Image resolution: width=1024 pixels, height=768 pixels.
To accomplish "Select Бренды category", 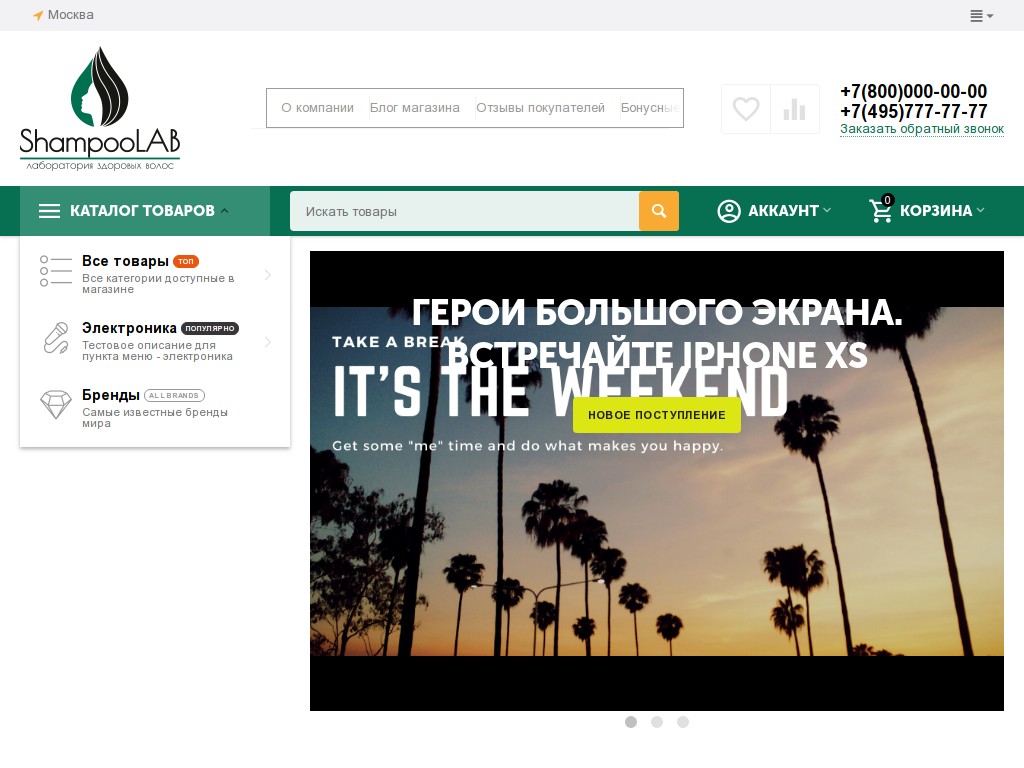I will 111,395.
